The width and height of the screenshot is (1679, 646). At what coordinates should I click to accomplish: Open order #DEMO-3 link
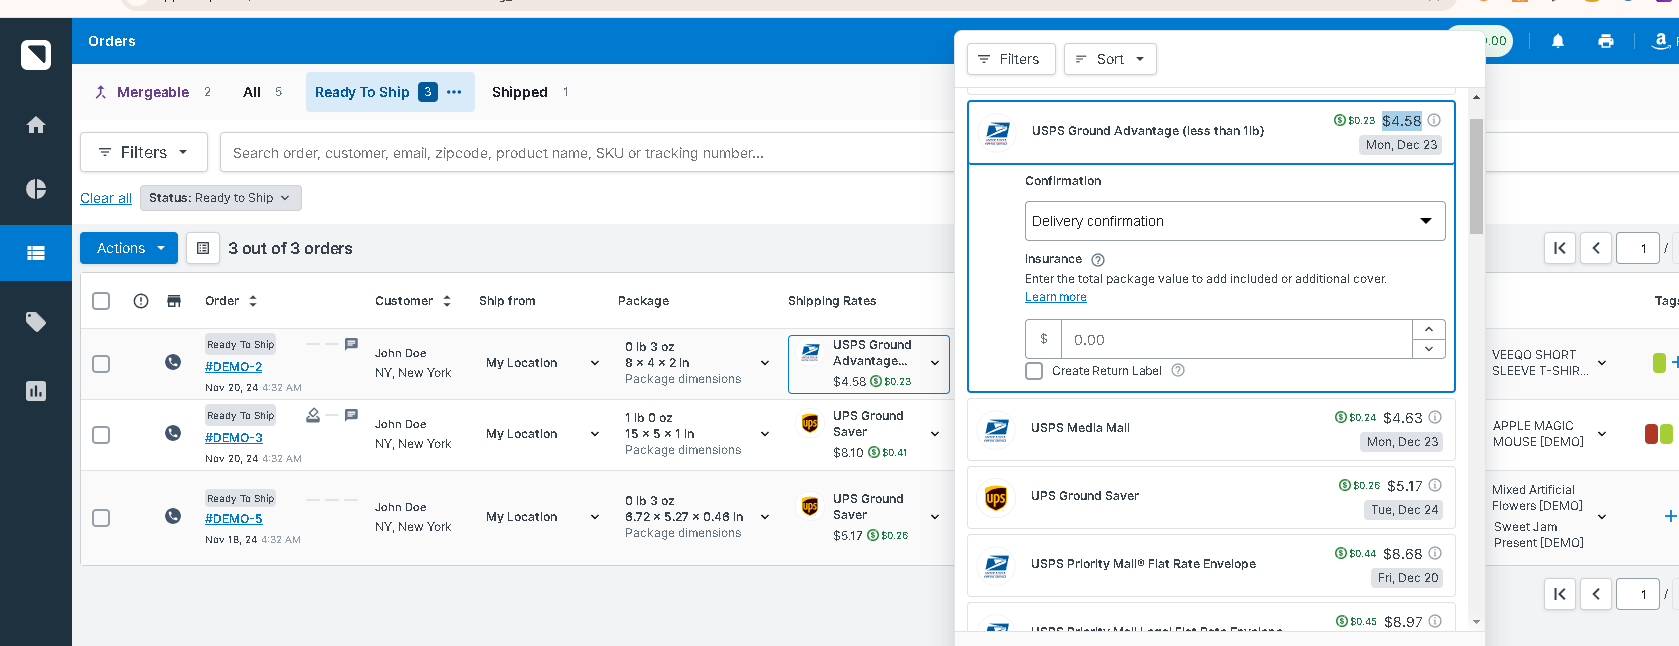click(234, 438)
